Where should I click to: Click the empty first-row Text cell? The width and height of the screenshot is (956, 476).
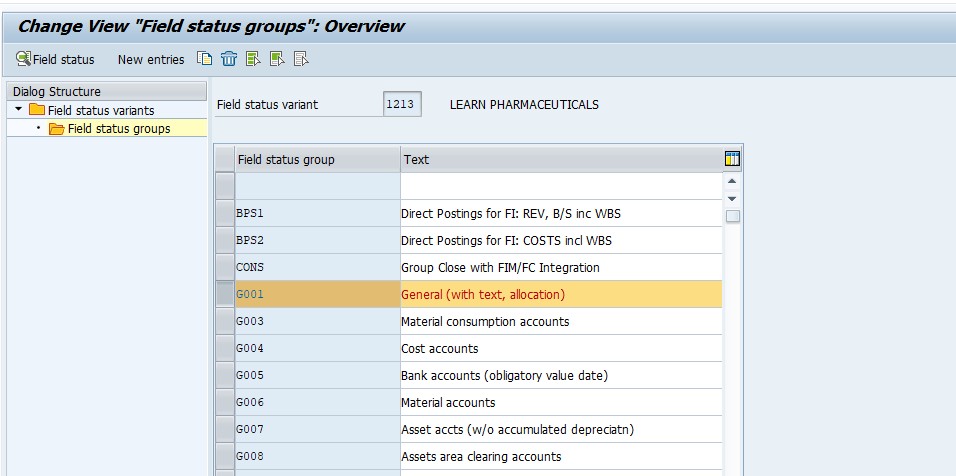click(x=561, y=186)
